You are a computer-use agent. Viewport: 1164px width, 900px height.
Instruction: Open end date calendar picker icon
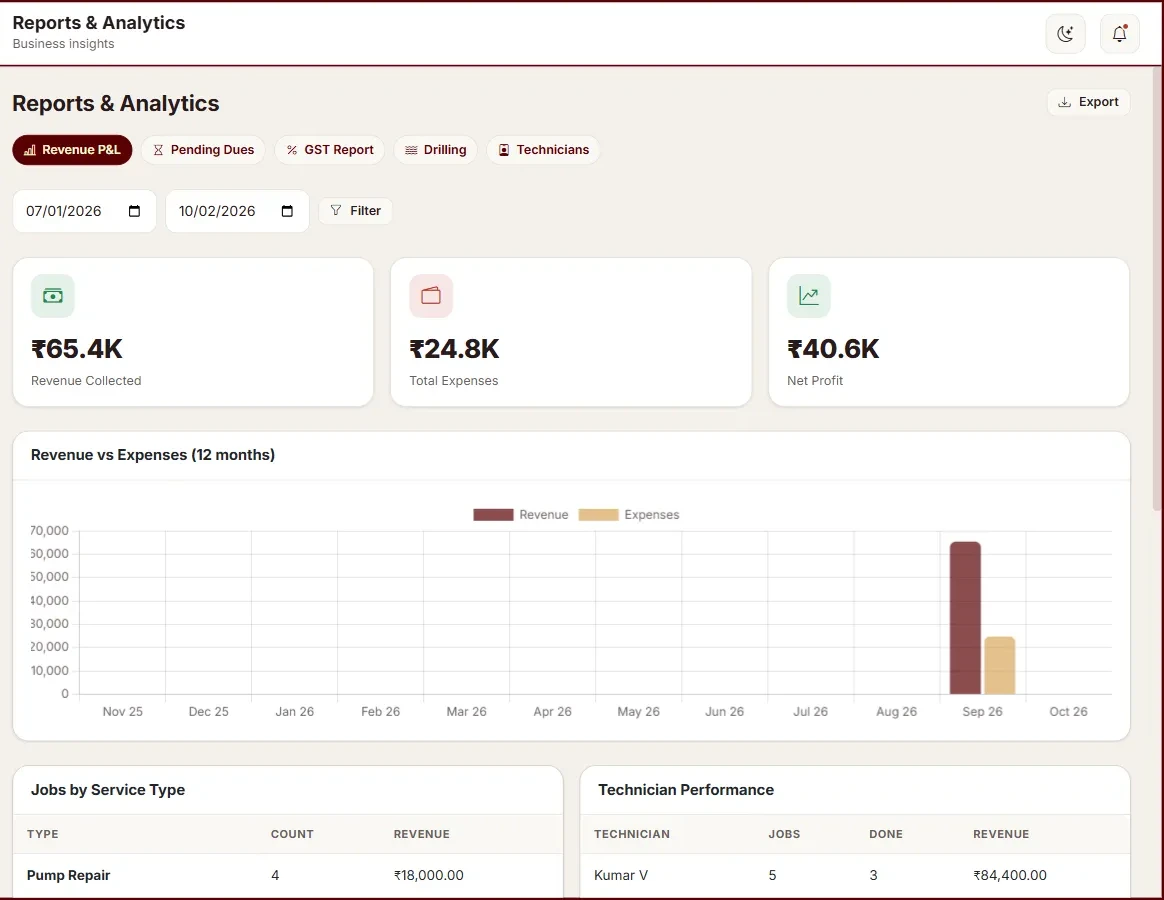pyautogui.click(x=287, y=211)
